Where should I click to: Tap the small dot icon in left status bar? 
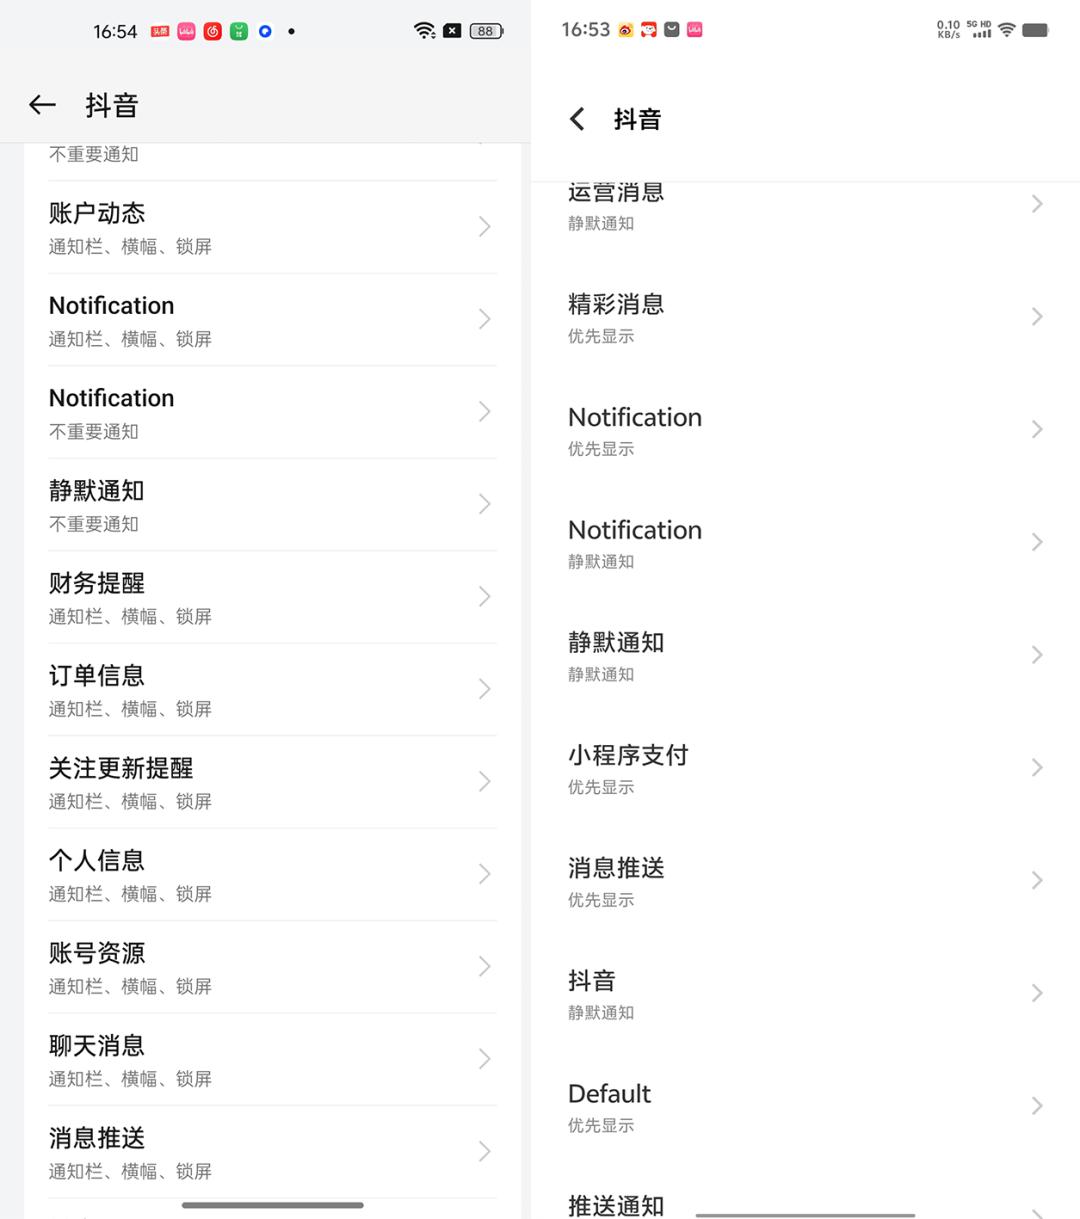291,31
